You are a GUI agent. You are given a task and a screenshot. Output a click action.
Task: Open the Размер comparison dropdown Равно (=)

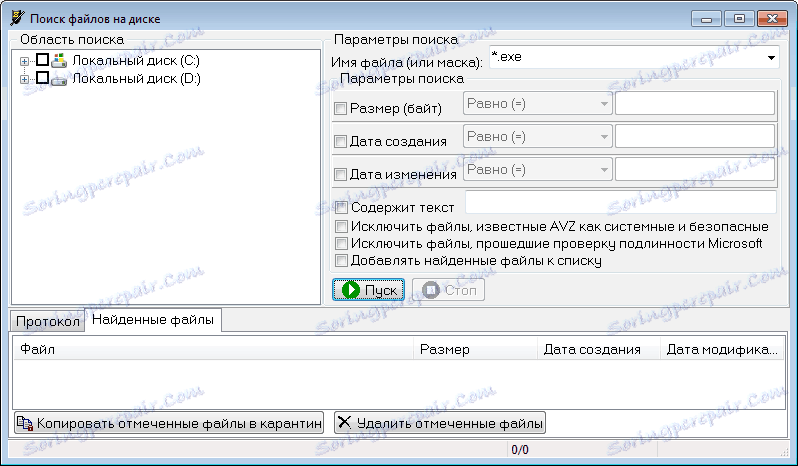pyautogui.click(x=537, y=104)
